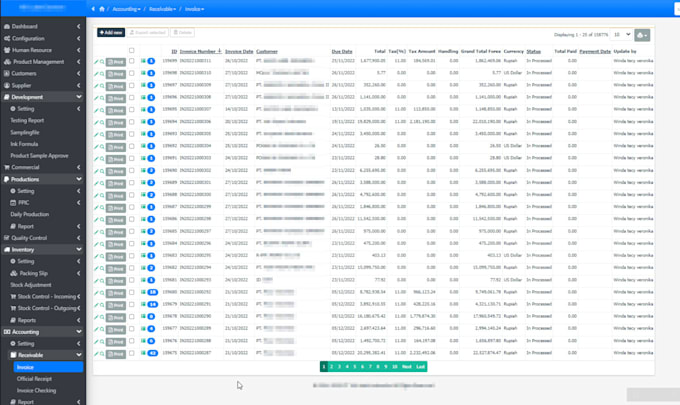This screenshot has height=405, width=680.
Task: Open the Receivable breadcrumb dropdown
Action: pyautogui.click(x=162, y=9)
